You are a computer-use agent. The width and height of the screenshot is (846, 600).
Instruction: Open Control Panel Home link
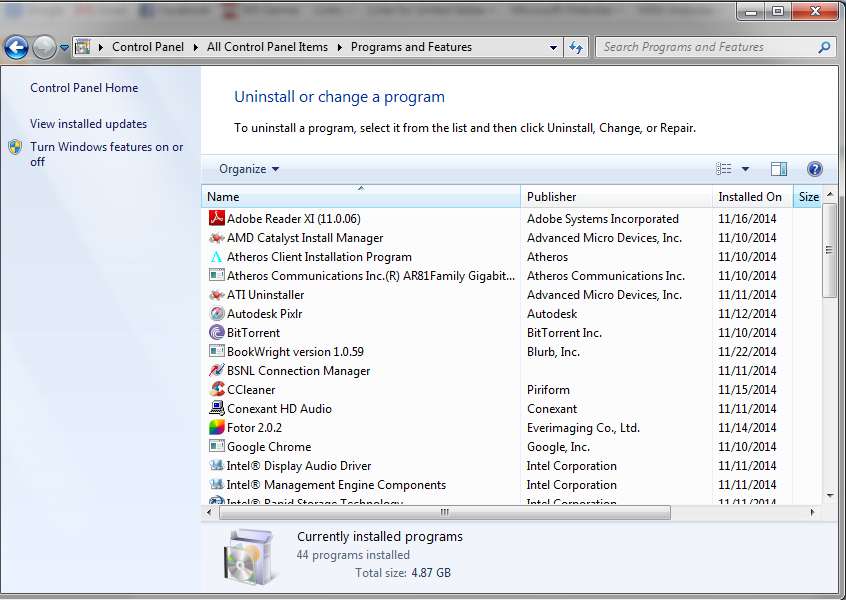click(84, 88)
